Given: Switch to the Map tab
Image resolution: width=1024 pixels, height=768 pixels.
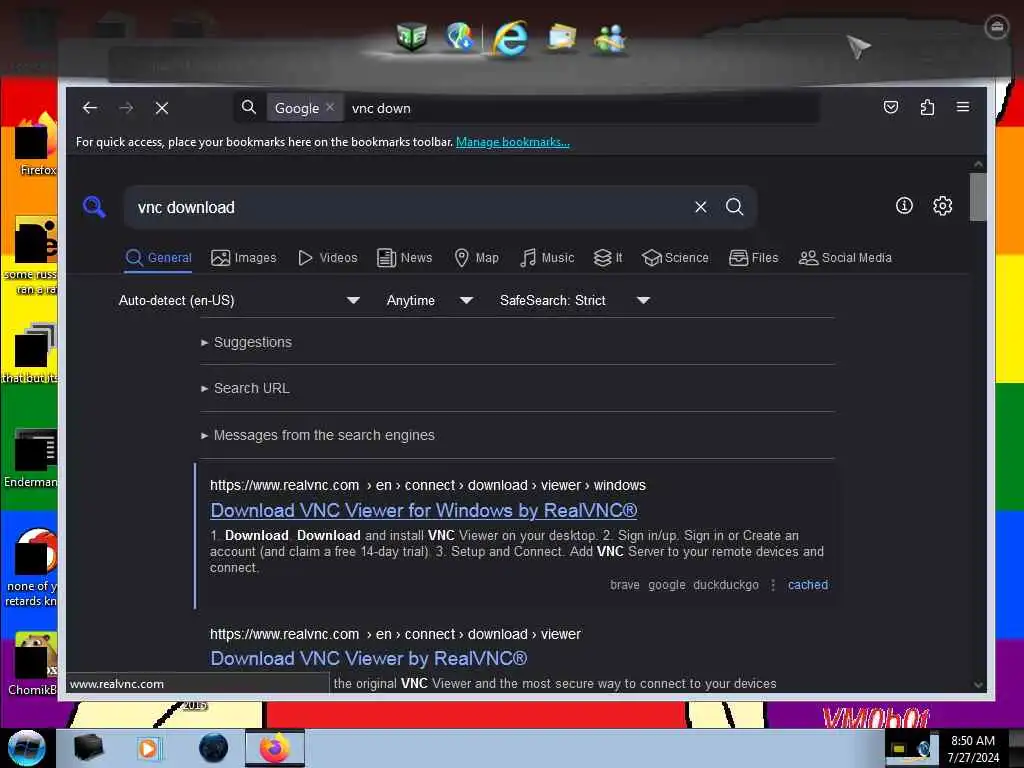Looking at the screenshot, I should click(476, 258).
